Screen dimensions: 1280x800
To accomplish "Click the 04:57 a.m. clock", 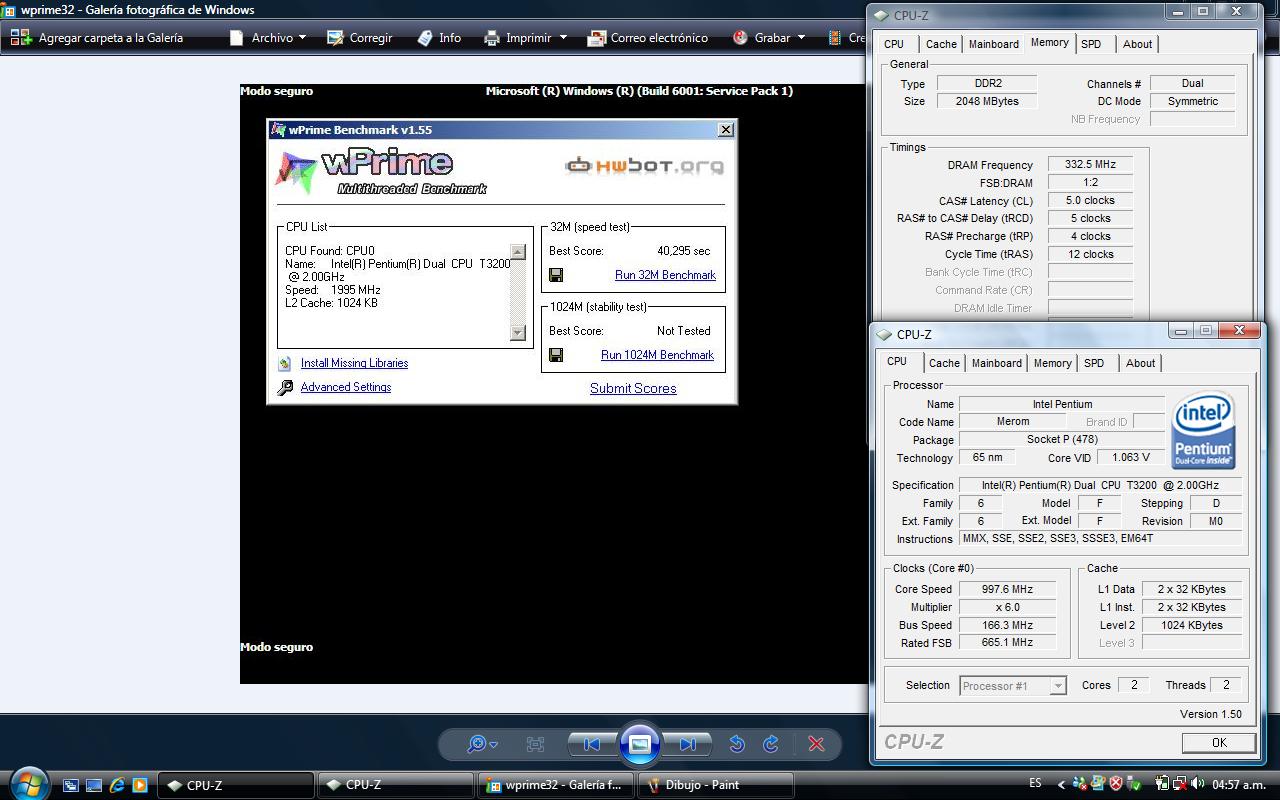I will coord(1238,785).
